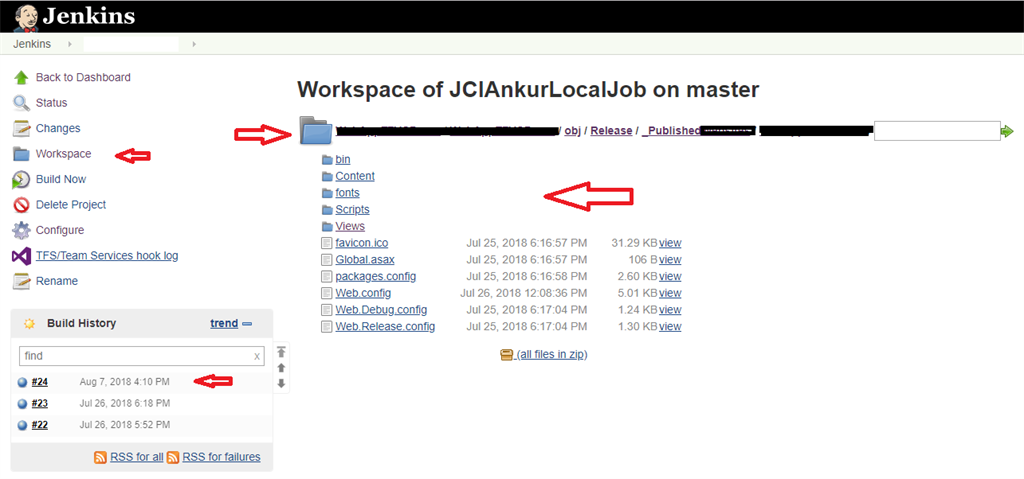Move build history down one page arrow
This screenshot has width=1024, height=479.
tap(281, 384)
